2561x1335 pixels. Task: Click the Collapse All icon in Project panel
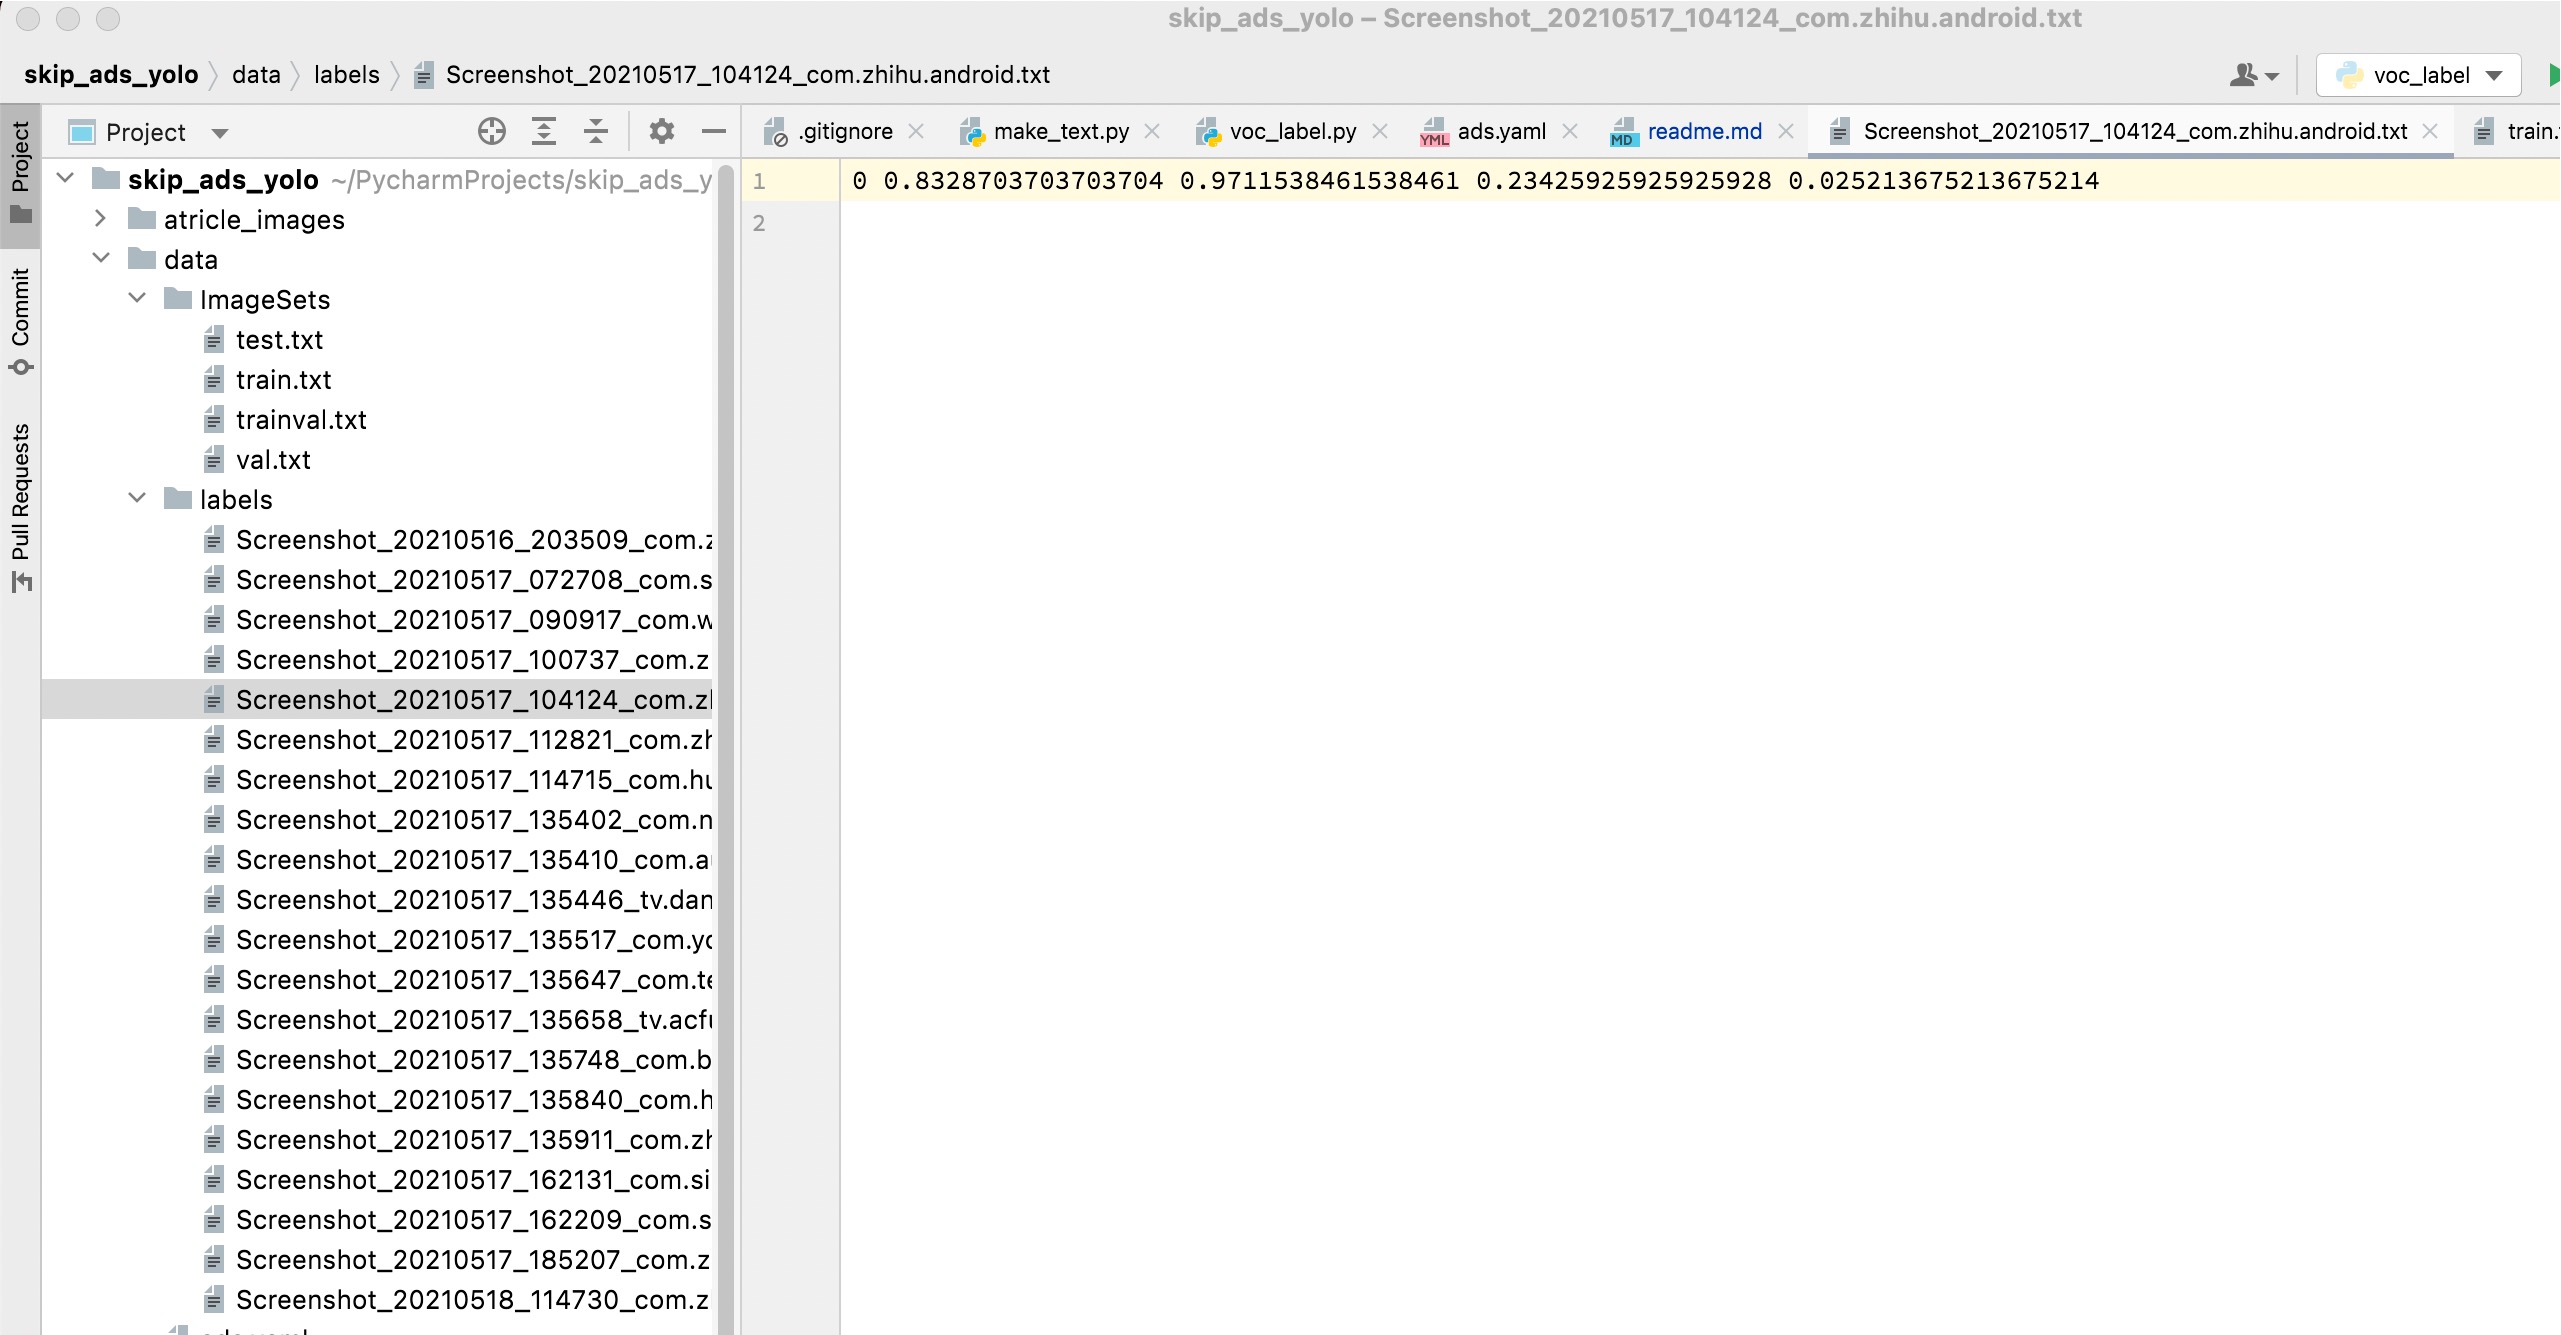point(596,131)
